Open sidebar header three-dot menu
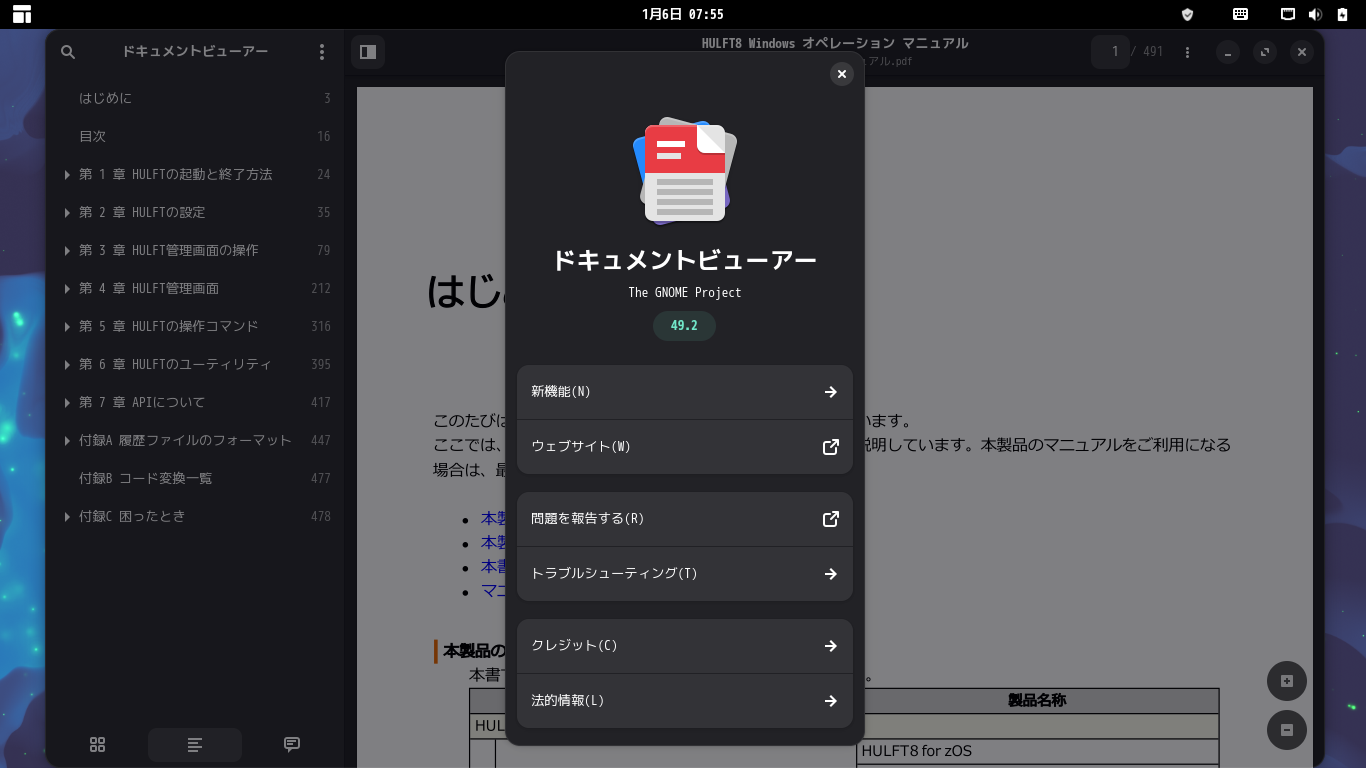Image resolution: width=1366 pixels, height=768 pixels. [321, 52]
